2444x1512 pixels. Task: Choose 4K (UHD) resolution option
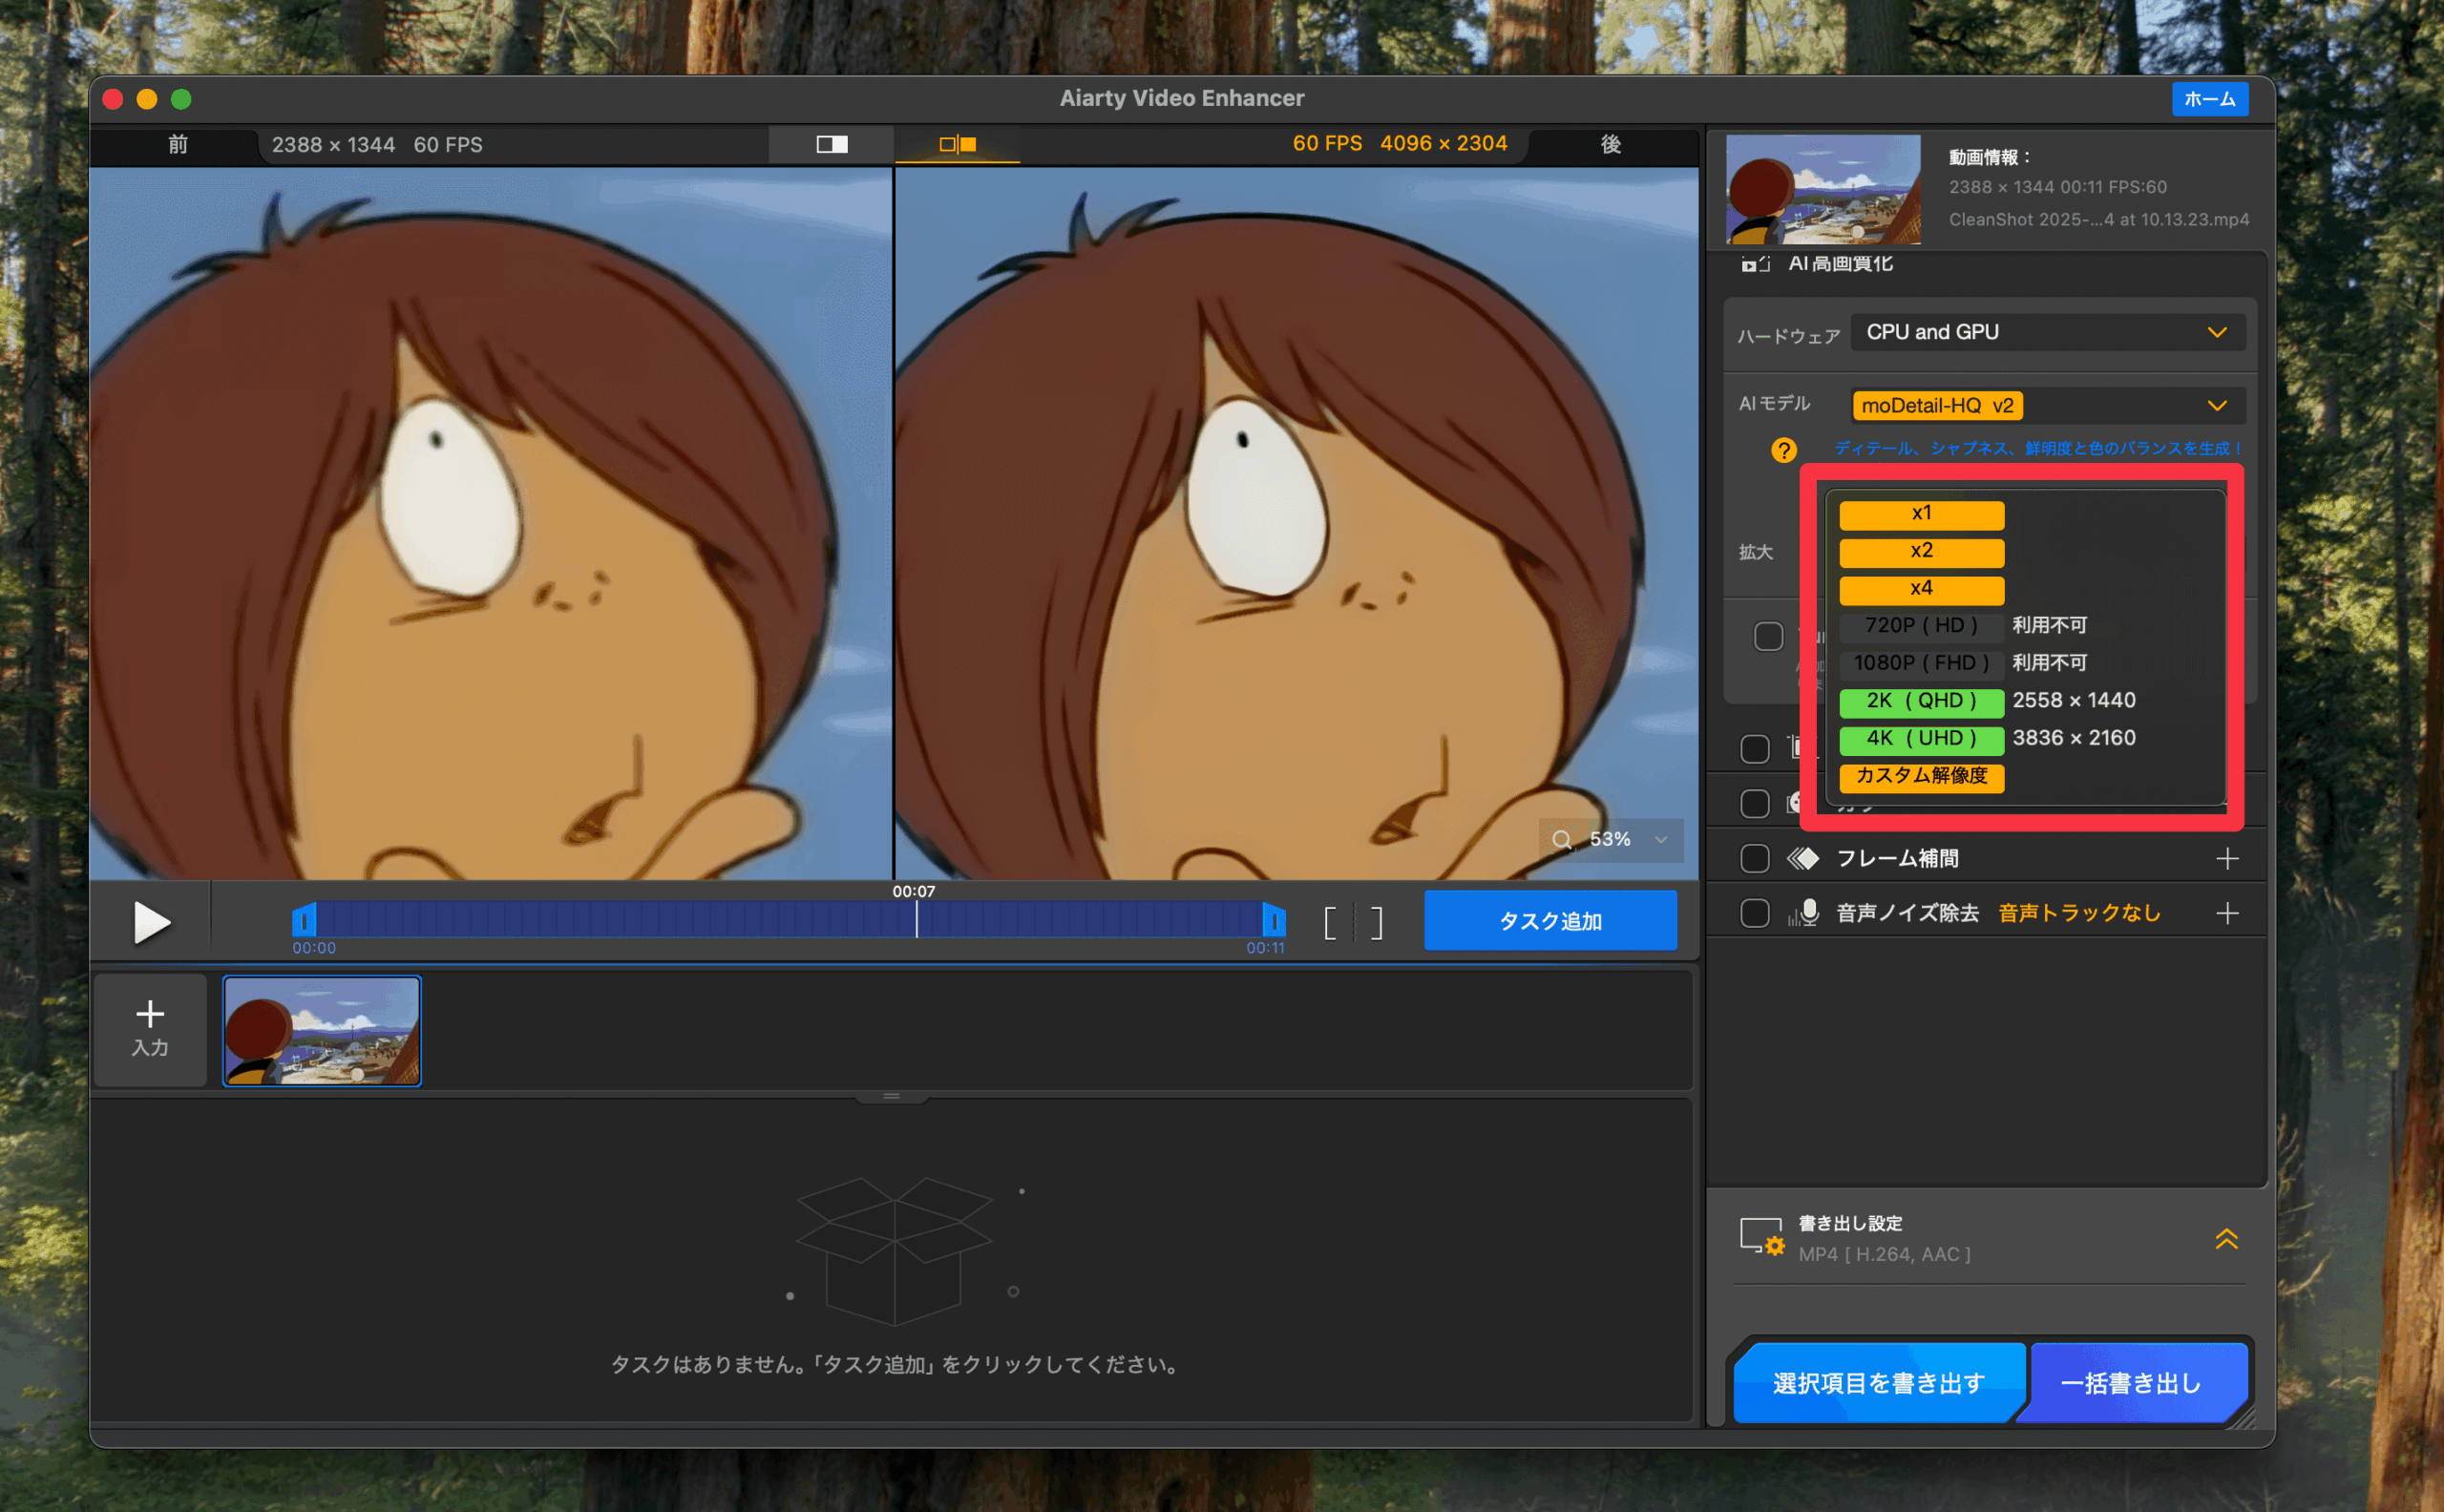tap(1921, 739)
